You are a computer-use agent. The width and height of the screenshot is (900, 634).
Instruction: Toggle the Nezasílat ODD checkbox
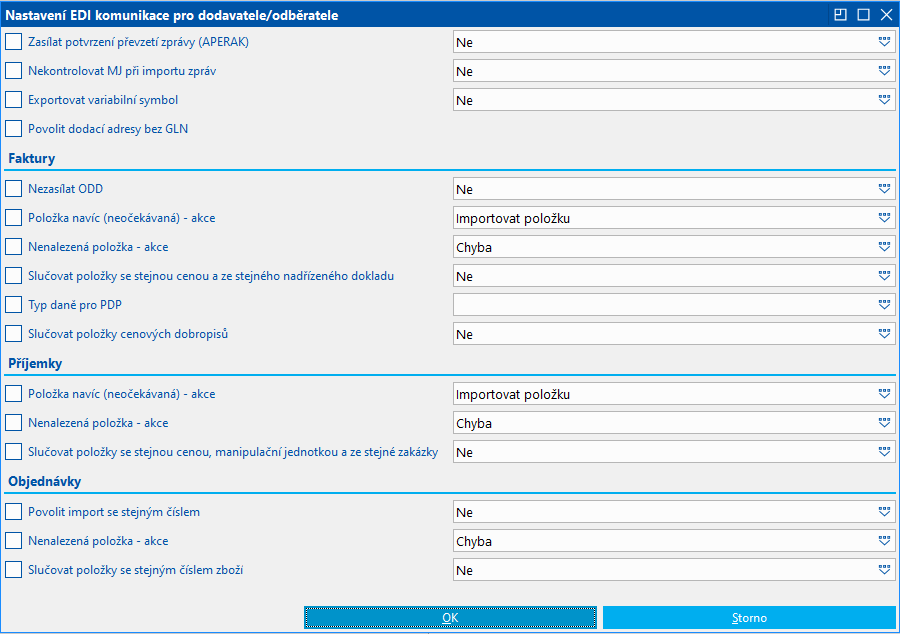point(13,188)
